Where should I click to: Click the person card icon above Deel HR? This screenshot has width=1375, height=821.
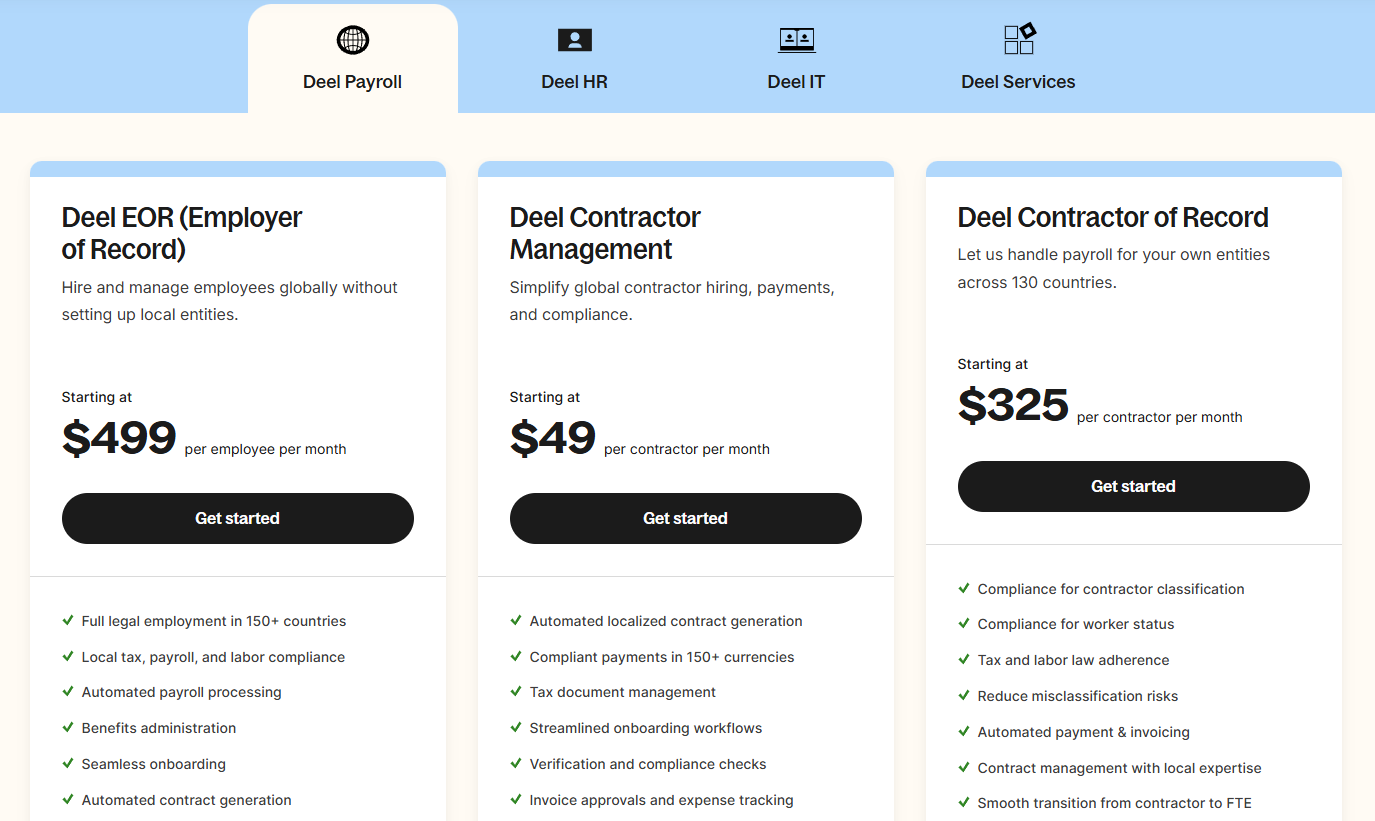[x=574, y=40]
